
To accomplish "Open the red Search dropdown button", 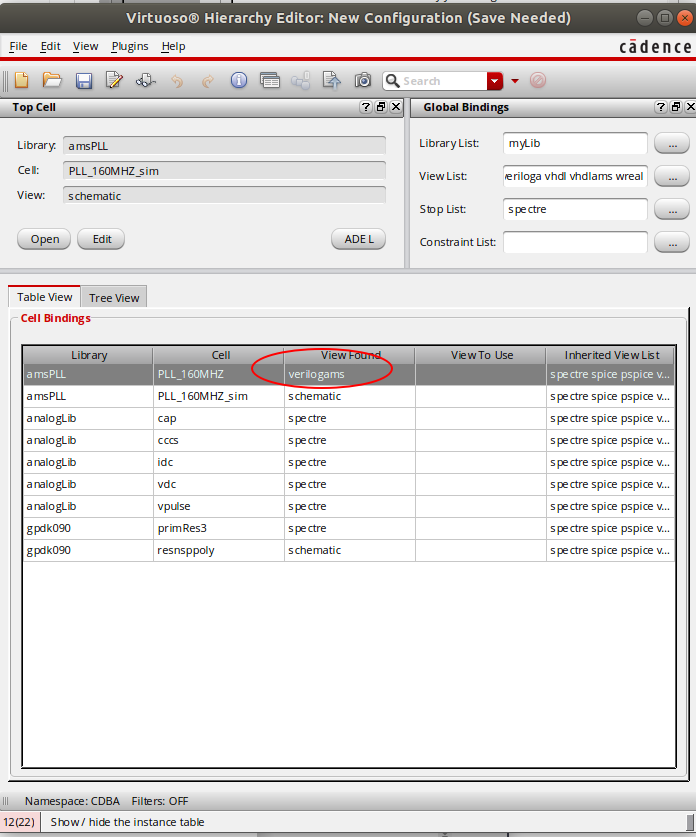I will 495,81.
